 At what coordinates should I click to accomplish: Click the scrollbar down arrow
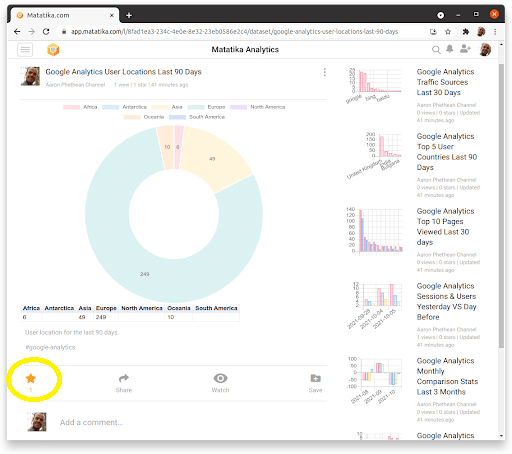pos(501,436)
